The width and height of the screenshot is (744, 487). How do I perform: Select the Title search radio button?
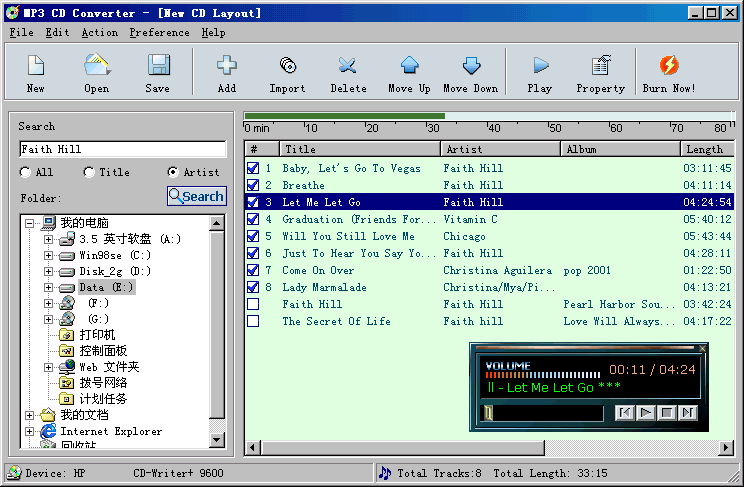pos(89,172)
